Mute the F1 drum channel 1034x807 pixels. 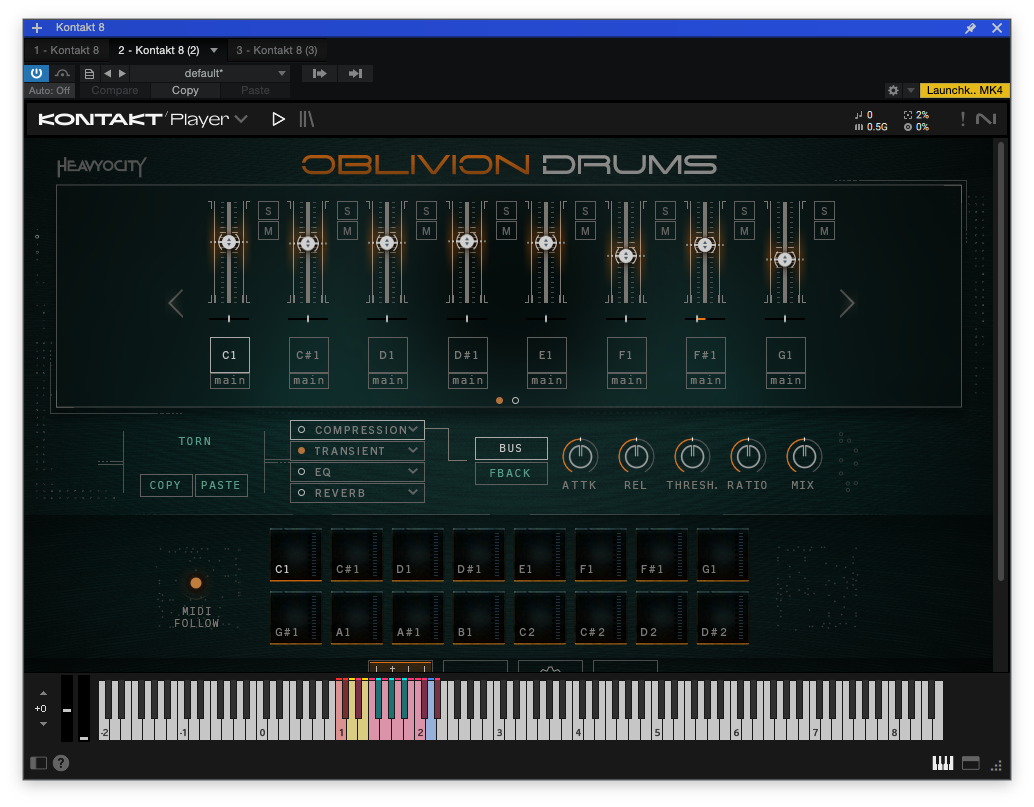coord(665,231)
